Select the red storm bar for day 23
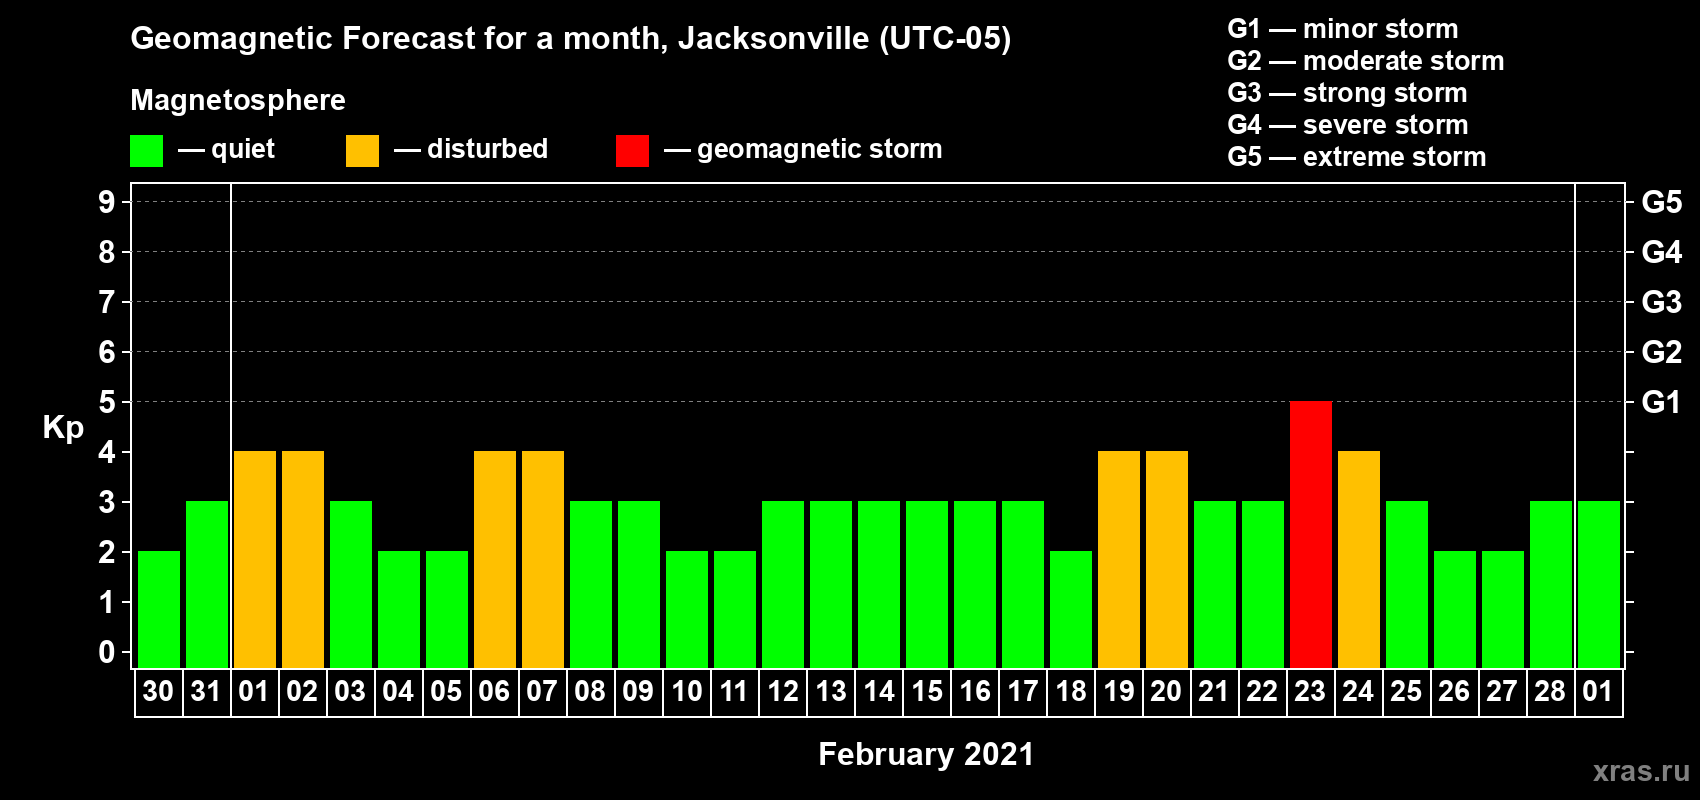The width and height of the screenshot is (1700, 800). (x=1310, y=534)
